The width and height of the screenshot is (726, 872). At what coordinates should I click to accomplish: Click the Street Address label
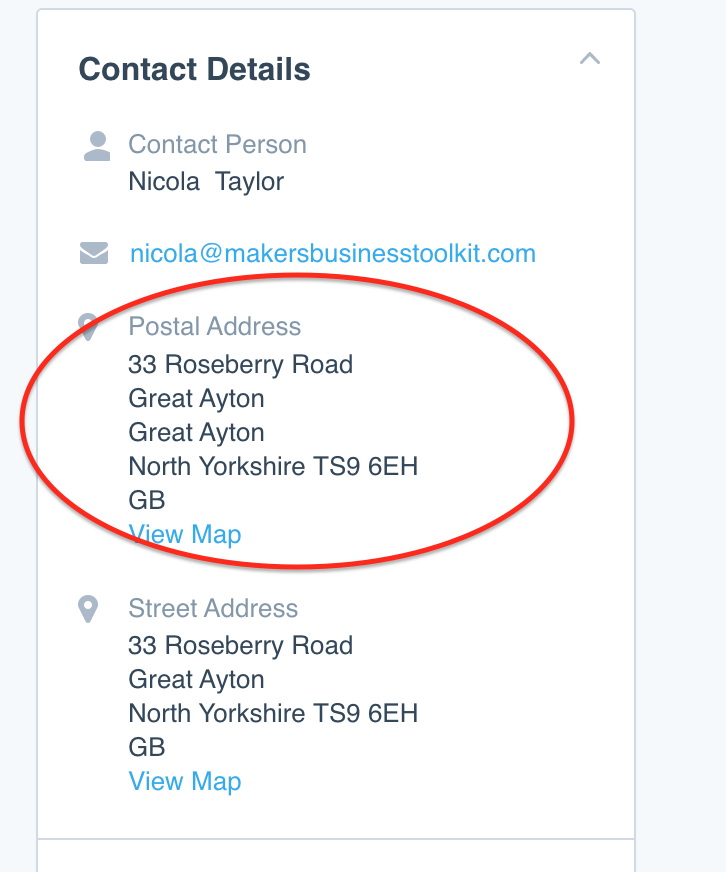(213, 609)
